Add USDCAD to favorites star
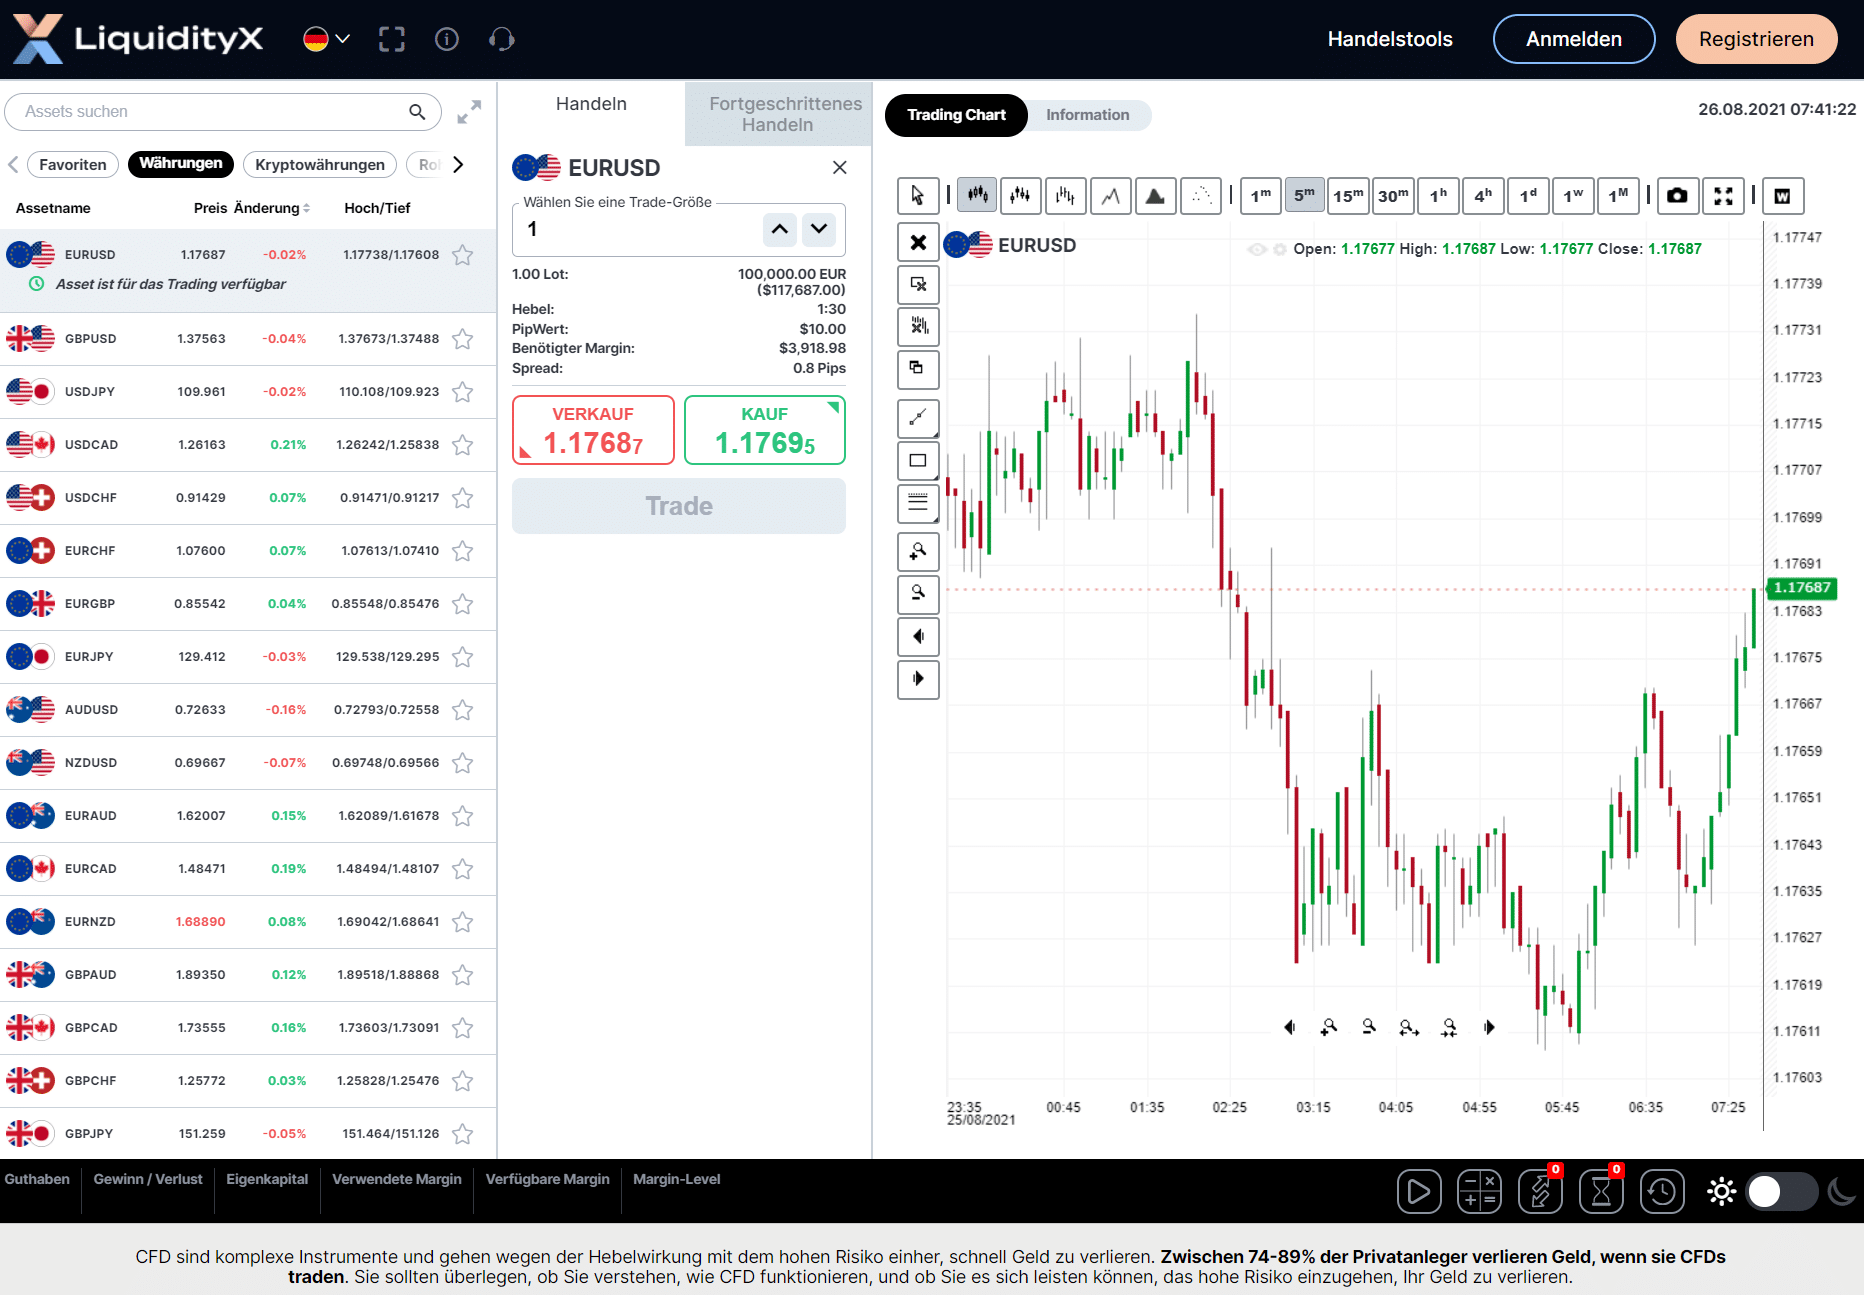1864x1295 pixels. coord(462,445)
